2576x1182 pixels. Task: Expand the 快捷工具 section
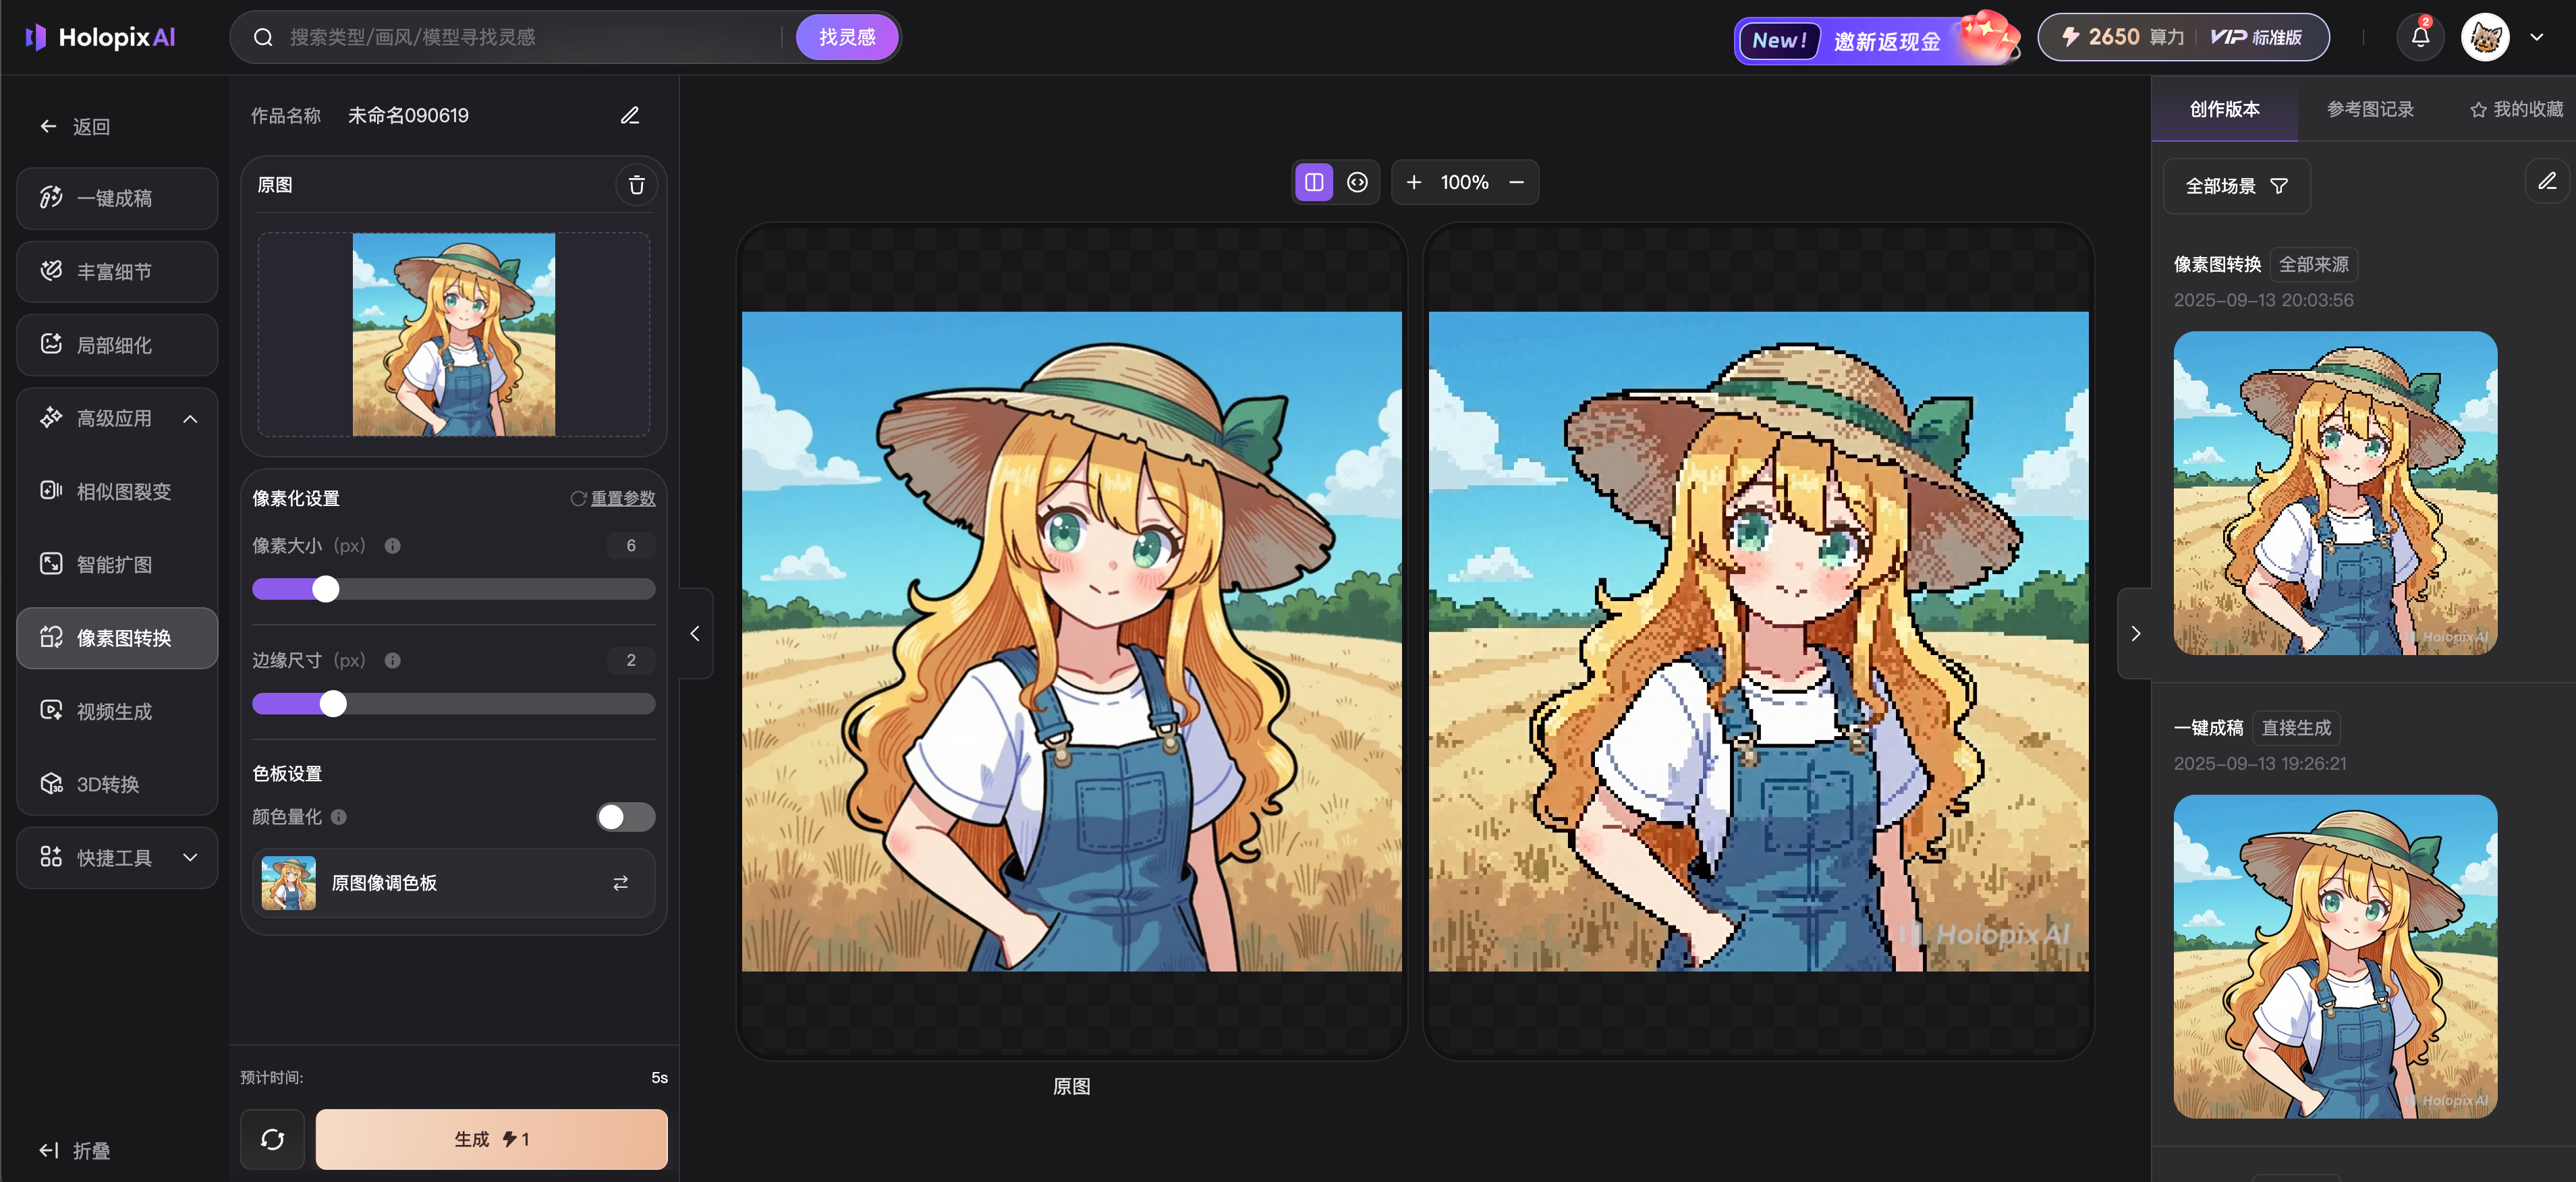(x=190, y=858)
